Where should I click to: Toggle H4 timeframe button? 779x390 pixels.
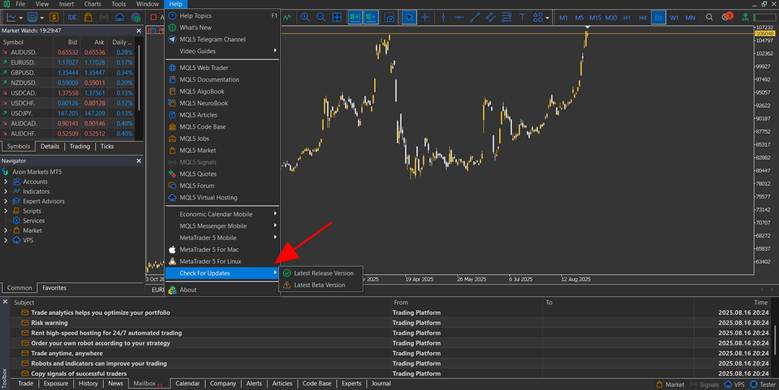[643, 18]
